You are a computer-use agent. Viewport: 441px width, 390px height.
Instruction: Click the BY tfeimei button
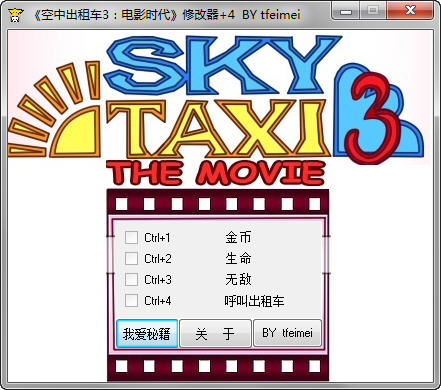click(287, 333)
